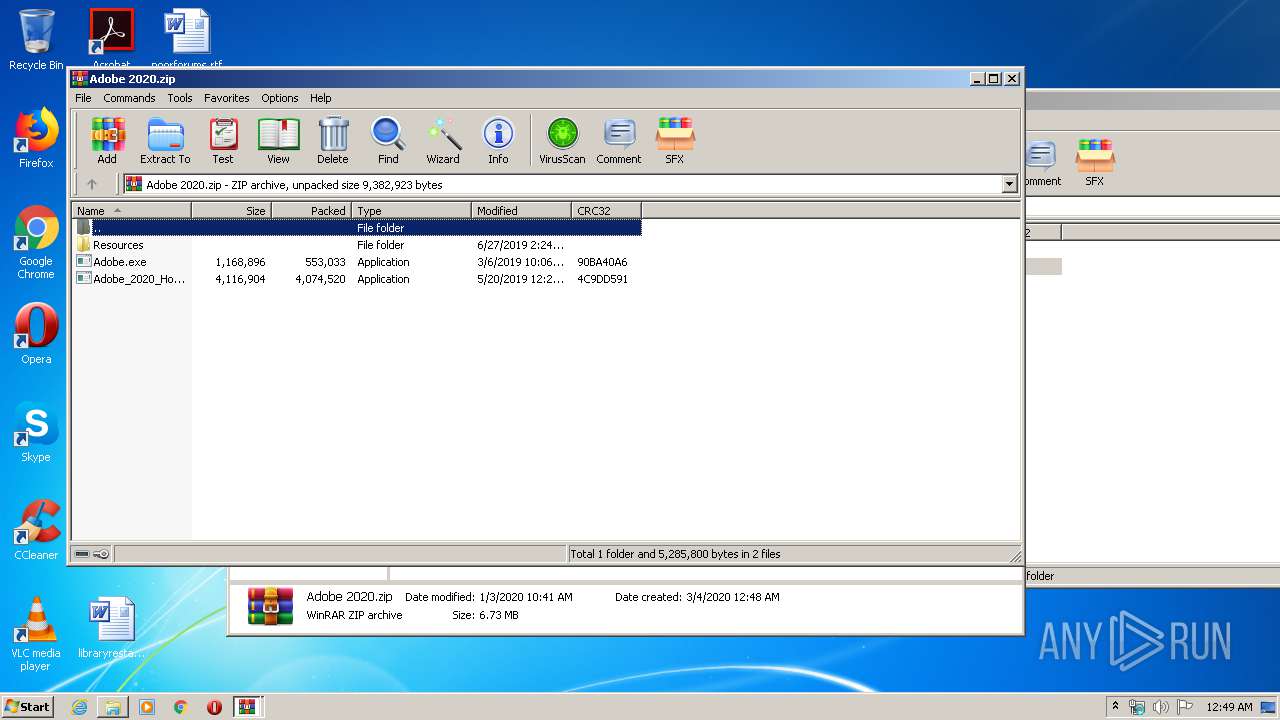
Task: Open libraryresta Word document on desktop
Action: tap(111, 628)
